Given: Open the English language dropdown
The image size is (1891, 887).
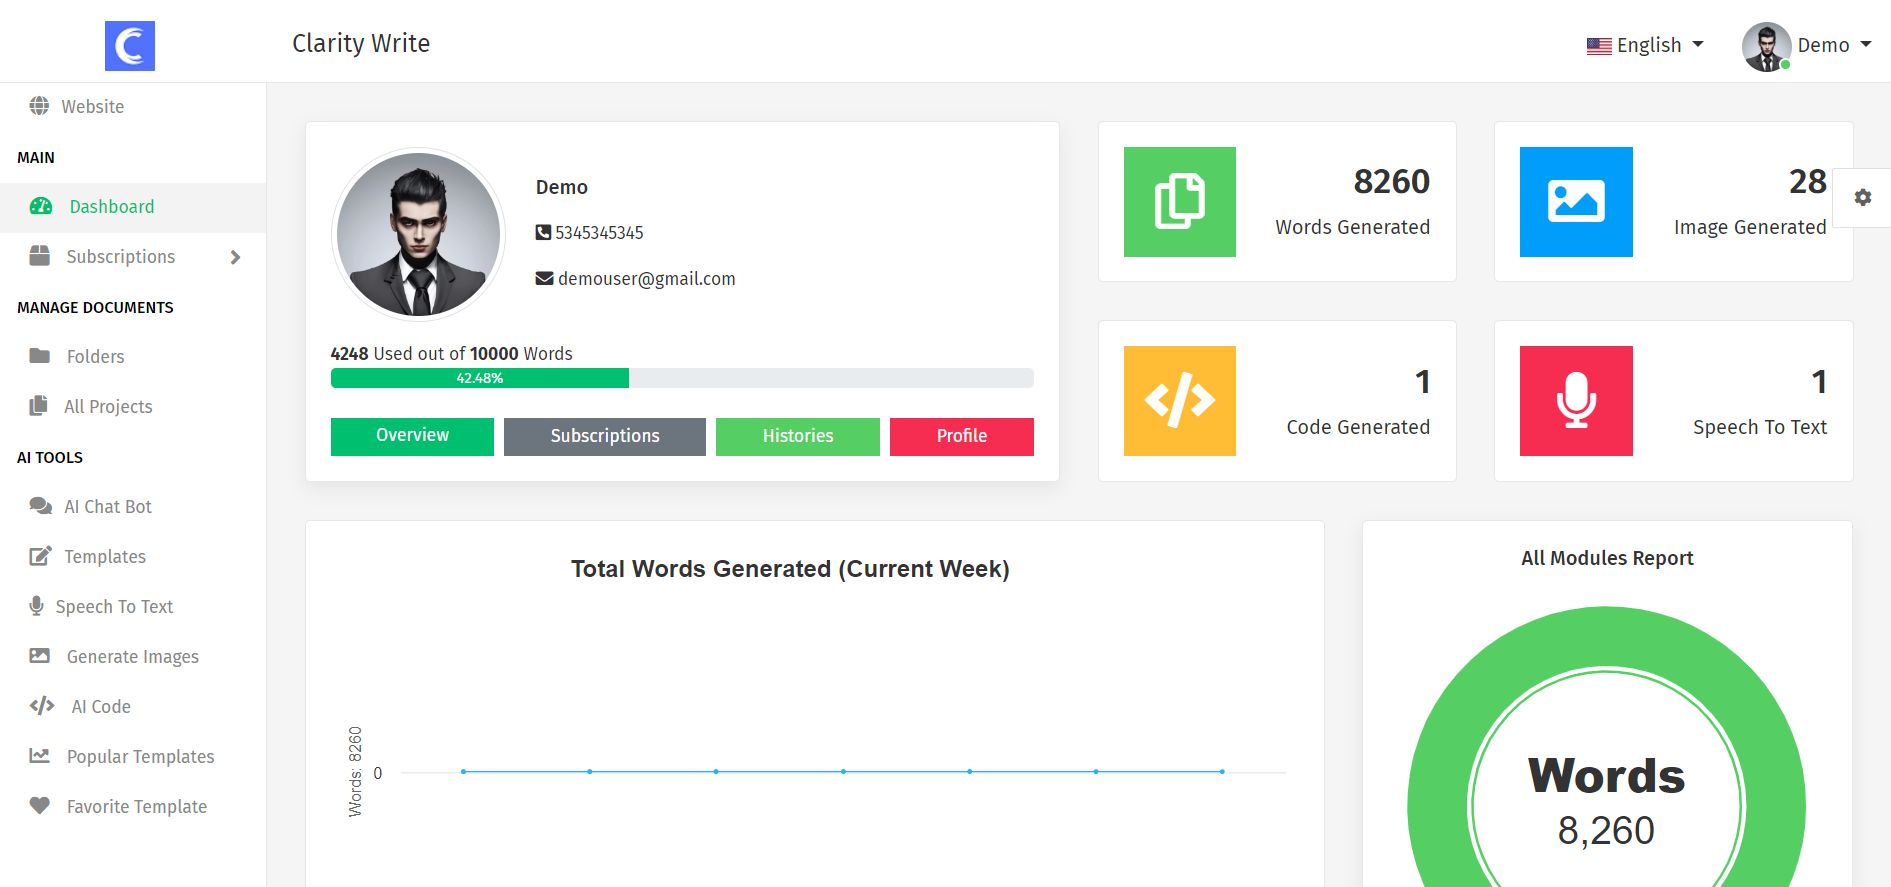Looking at the screenshot, I should (1645, 45).
